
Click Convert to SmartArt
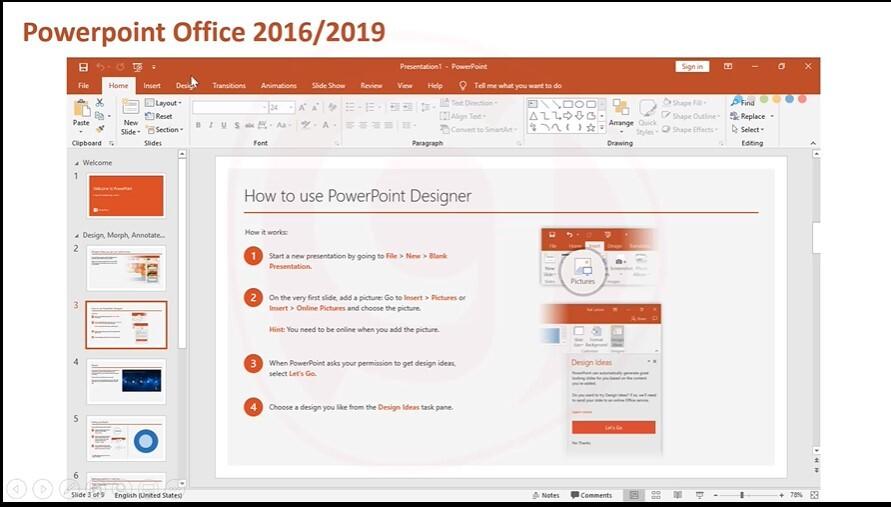tap(478, 130)
